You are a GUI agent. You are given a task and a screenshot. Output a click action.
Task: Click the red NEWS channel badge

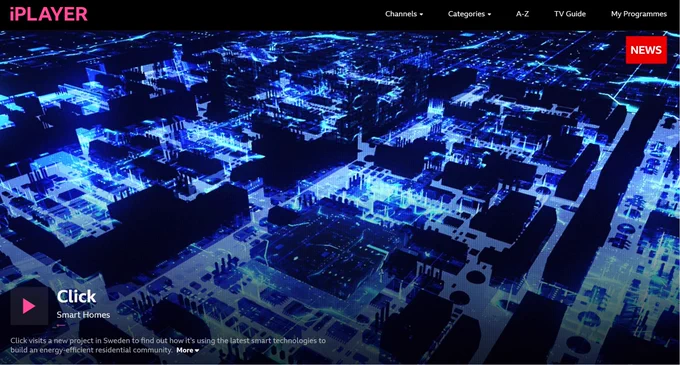[646, 50]
